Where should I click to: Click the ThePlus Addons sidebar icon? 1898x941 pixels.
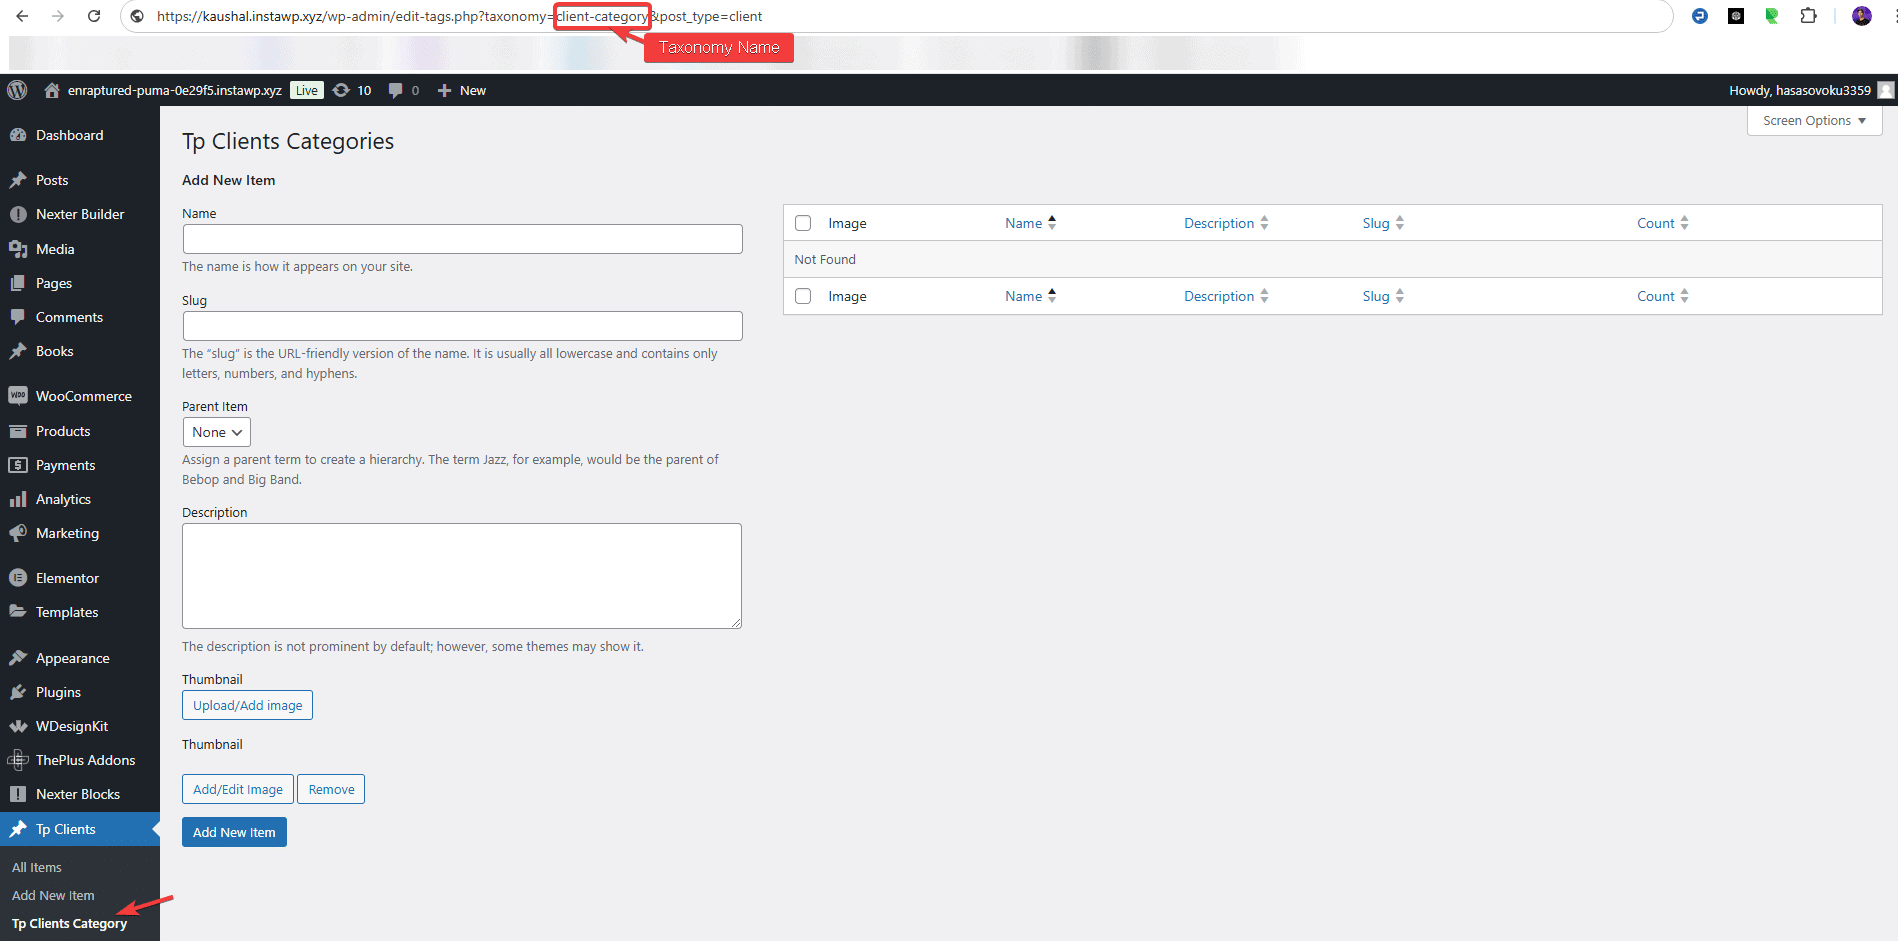[x=18, y=760]
